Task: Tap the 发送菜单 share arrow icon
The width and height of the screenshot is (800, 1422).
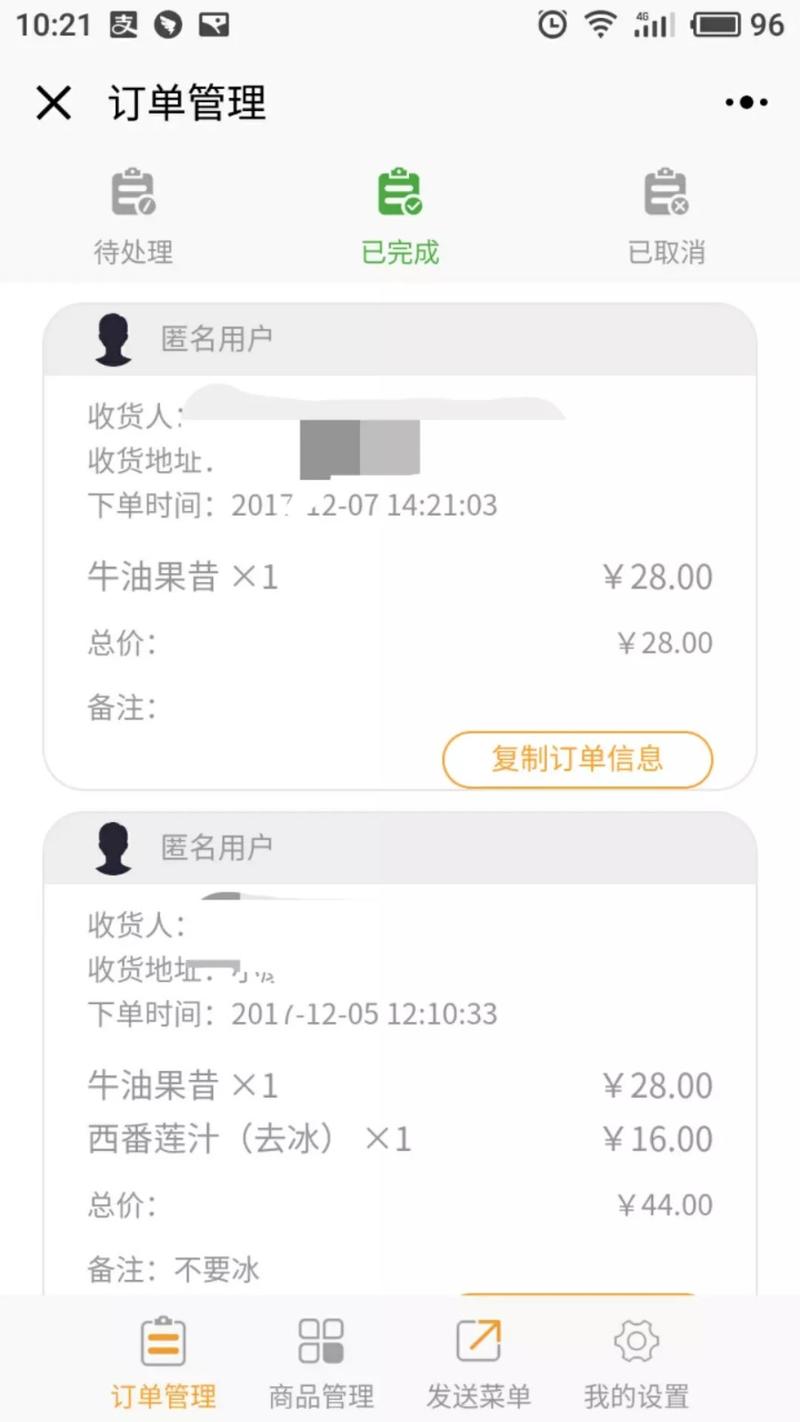Action: (478, 1341)
